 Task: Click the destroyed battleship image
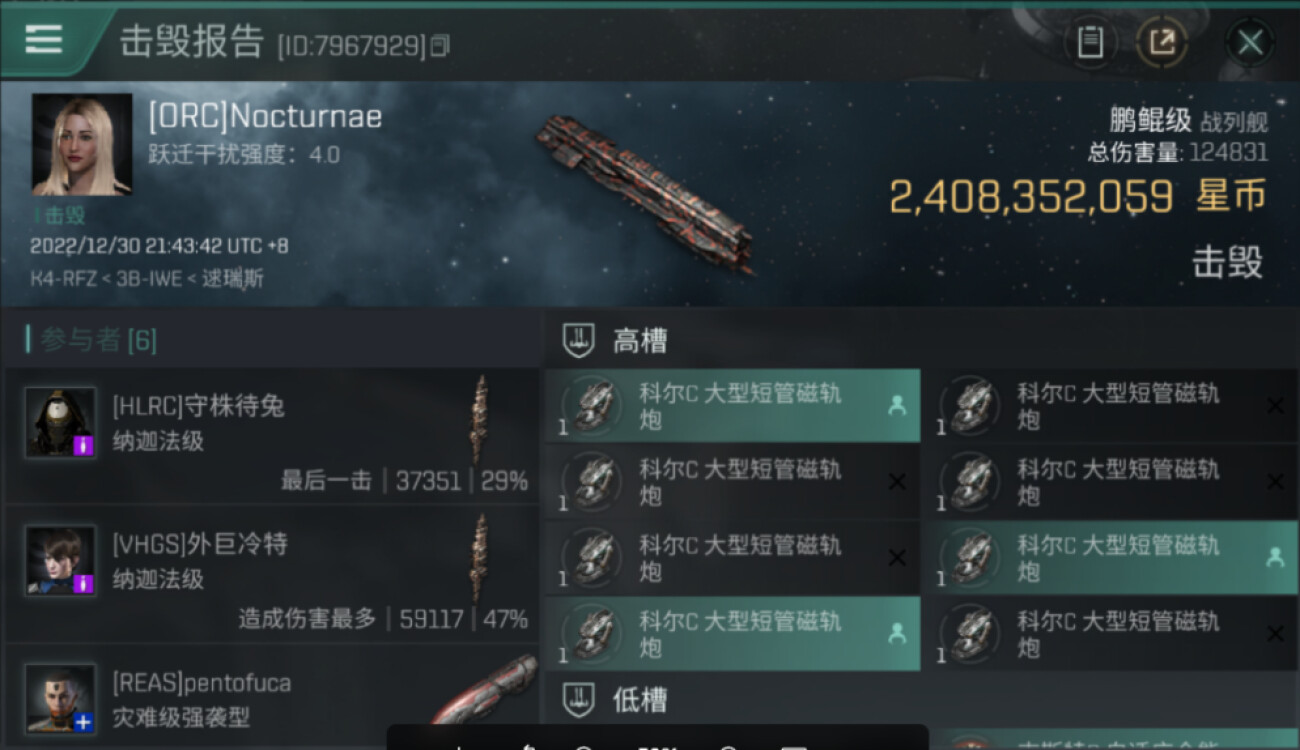coord(647,193)
